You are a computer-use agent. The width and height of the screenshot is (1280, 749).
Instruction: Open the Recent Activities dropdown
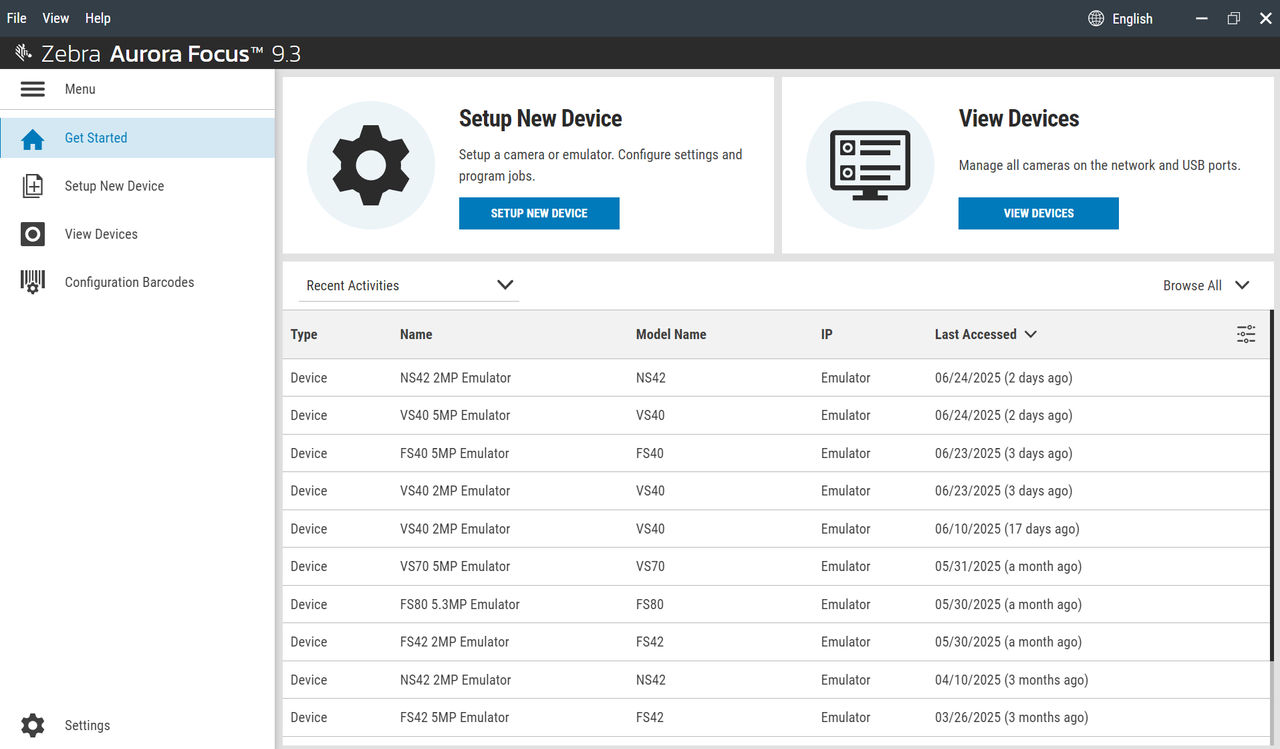click(409, 285)
